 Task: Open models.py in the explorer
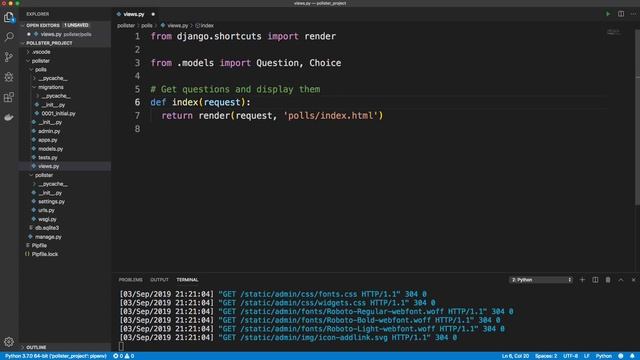51,149
